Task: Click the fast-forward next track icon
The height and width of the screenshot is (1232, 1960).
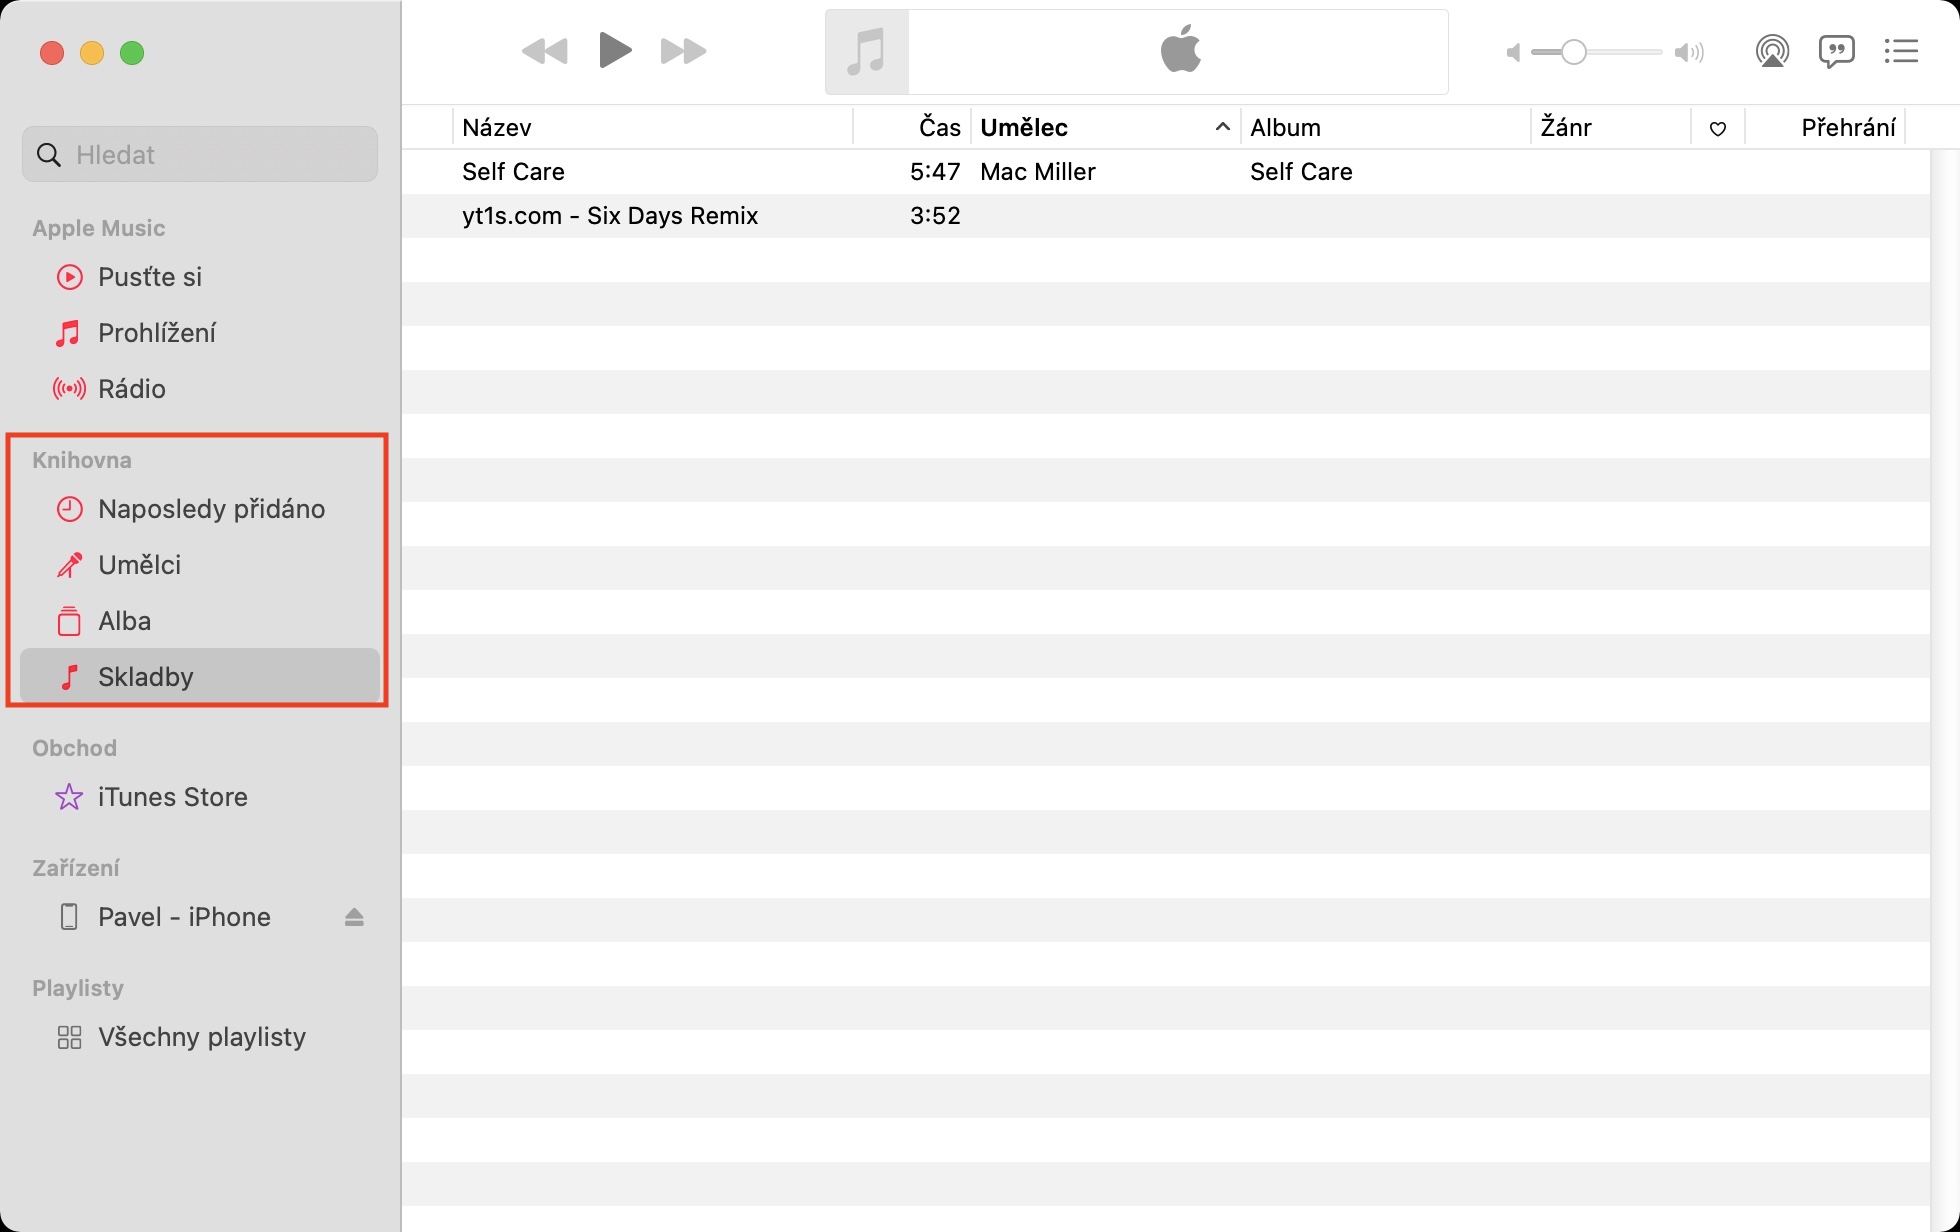Action: 683,51
